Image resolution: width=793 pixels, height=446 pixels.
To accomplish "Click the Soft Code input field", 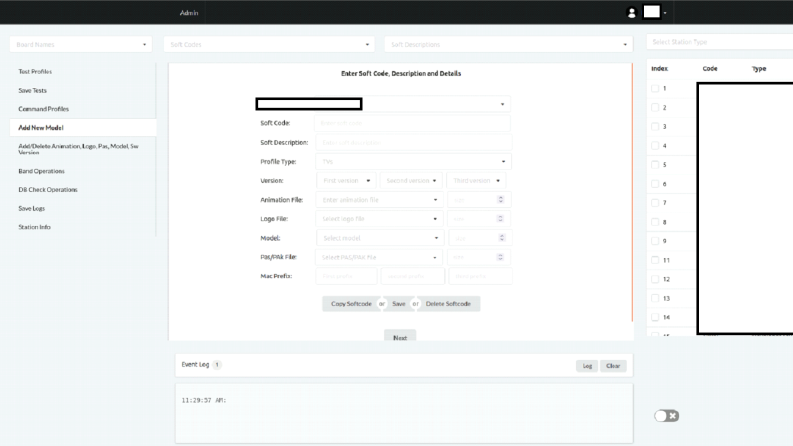I will [x=412, y=123].
